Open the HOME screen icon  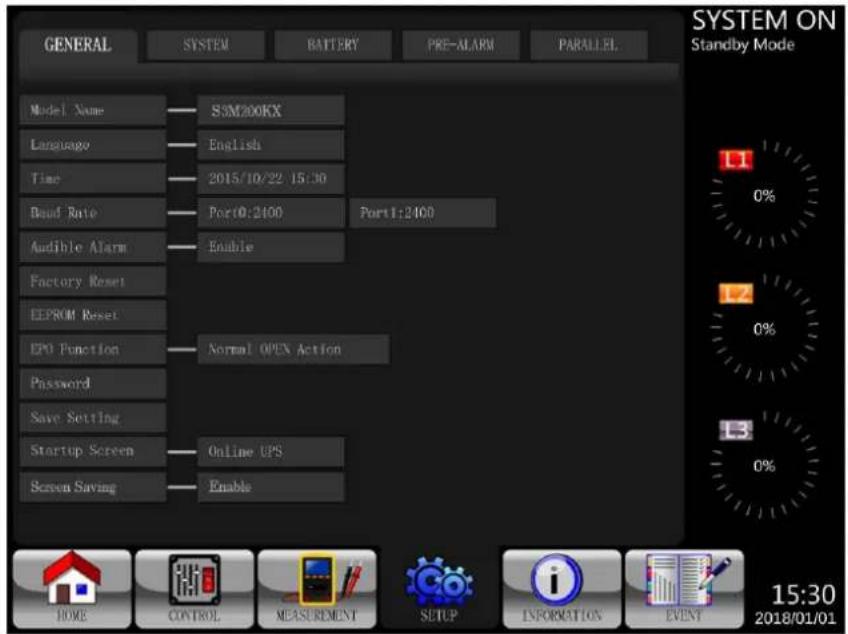pos(72,589)
